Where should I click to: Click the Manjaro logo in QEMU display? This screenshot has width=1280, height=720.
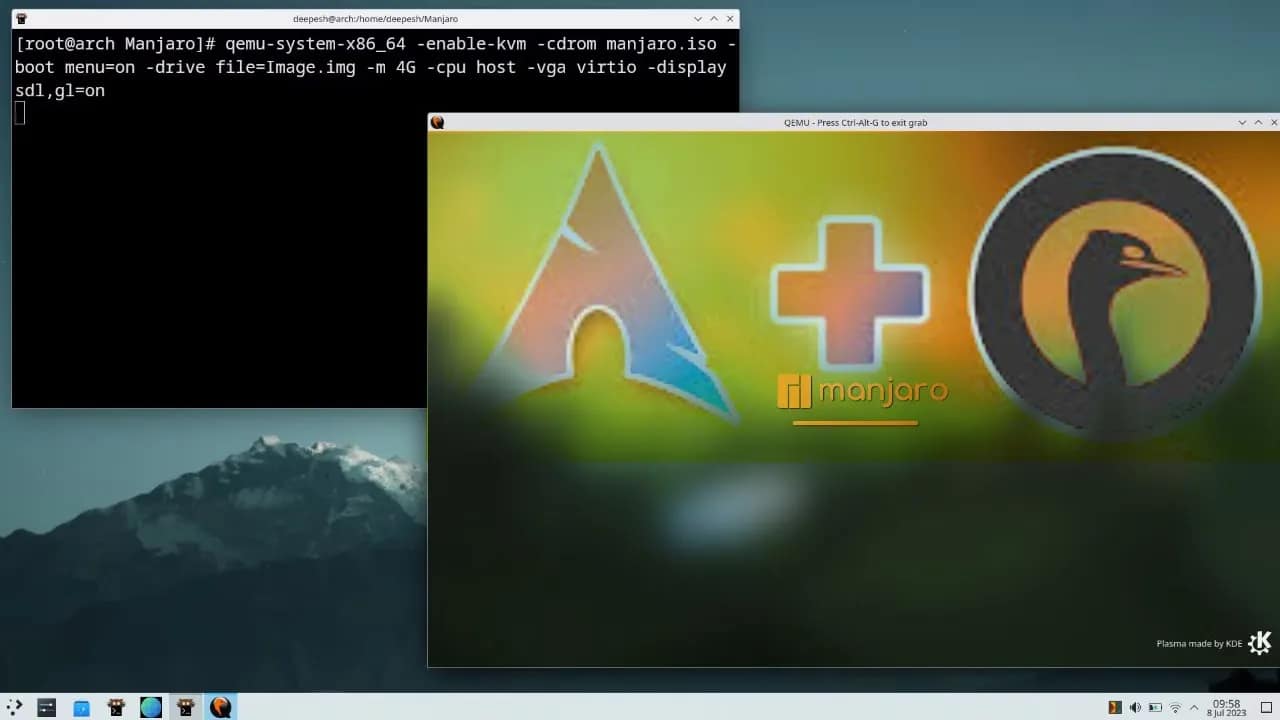(x=862, y=391)
